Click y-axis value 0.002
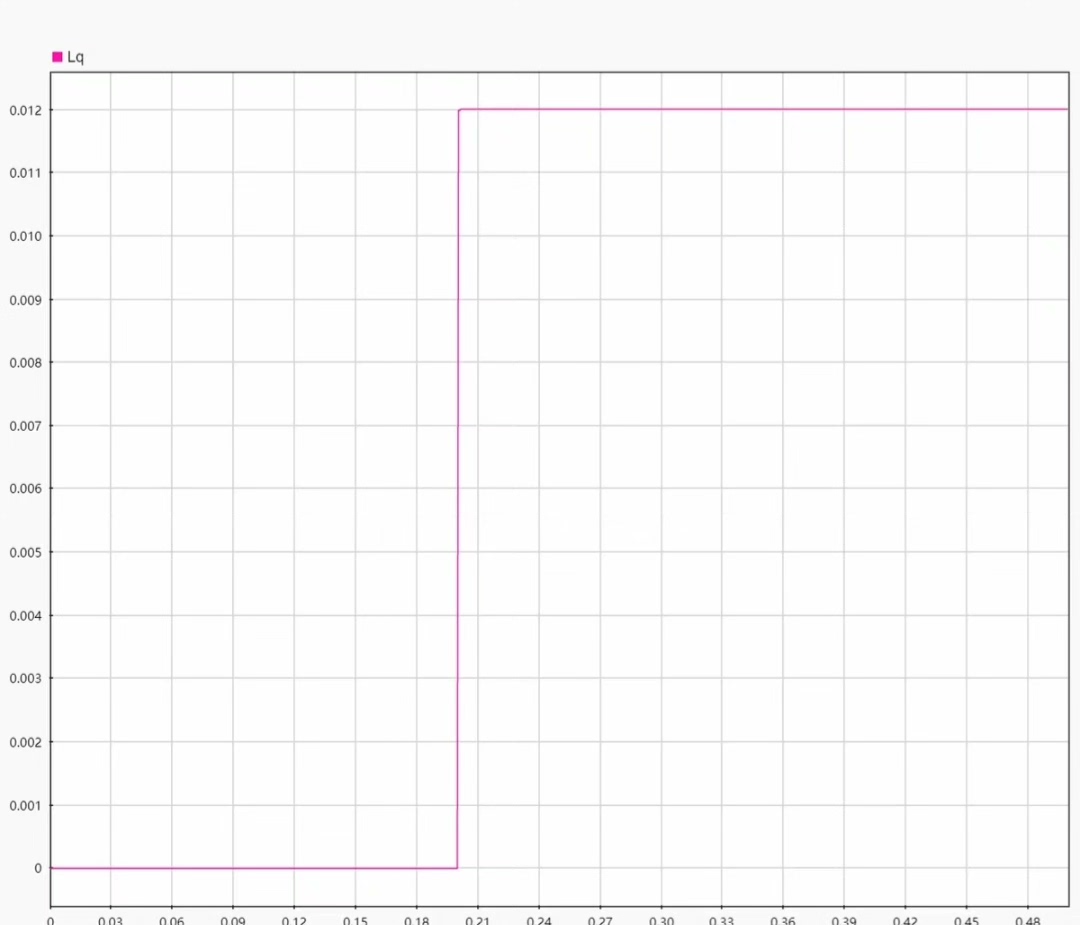Screen dimensions: 1080x925 [x=25, y=742]
